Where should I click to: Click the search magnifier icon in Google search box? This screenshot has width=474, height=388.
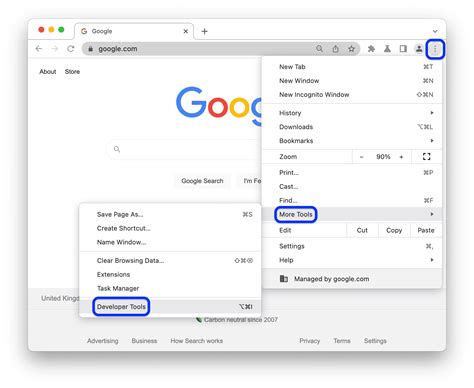pyautogui.click(x=117, y=149)
